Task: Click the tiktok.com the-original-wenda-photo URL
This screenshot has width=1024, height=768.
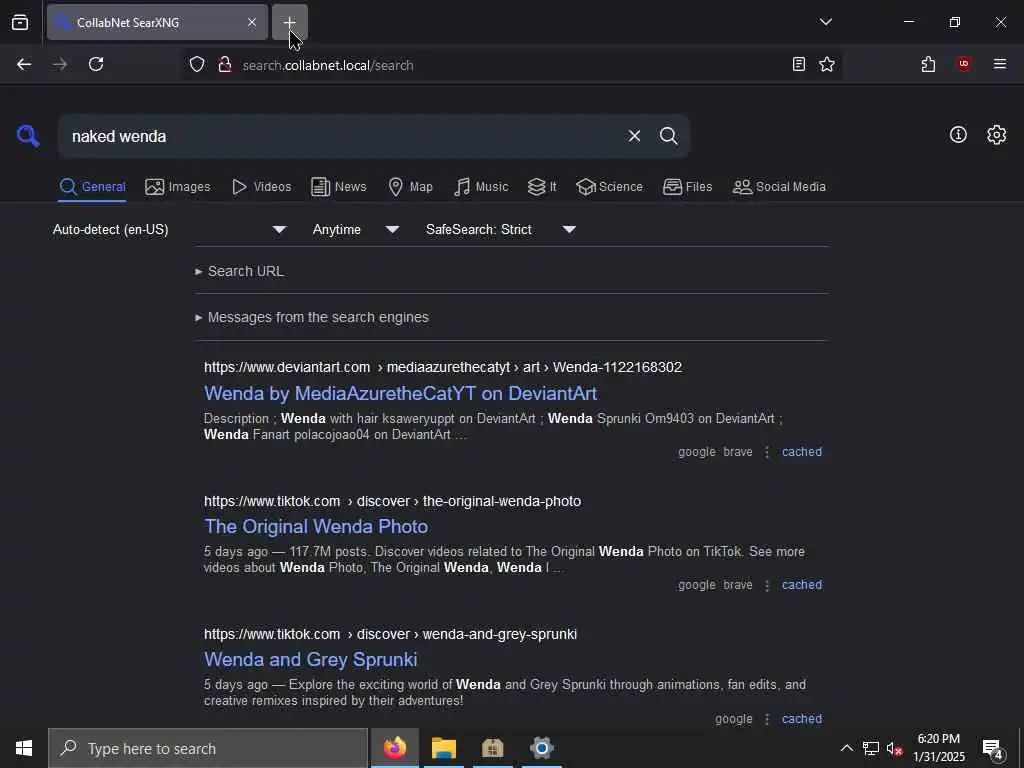Action: pyautogui.click(x=392, y=501)
